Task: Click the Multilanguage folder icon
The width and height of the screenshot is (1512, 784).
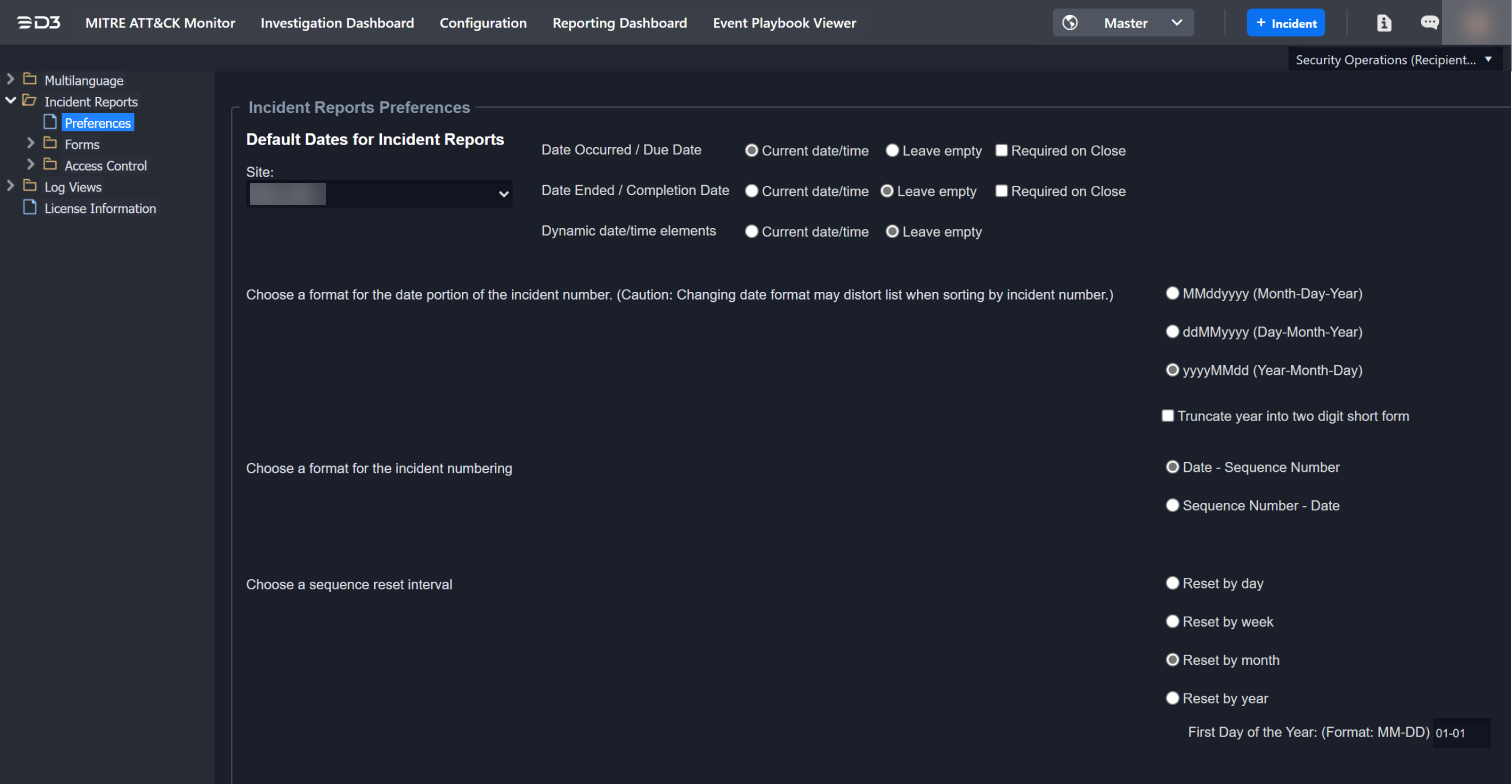Action: [x=30, y=80]
